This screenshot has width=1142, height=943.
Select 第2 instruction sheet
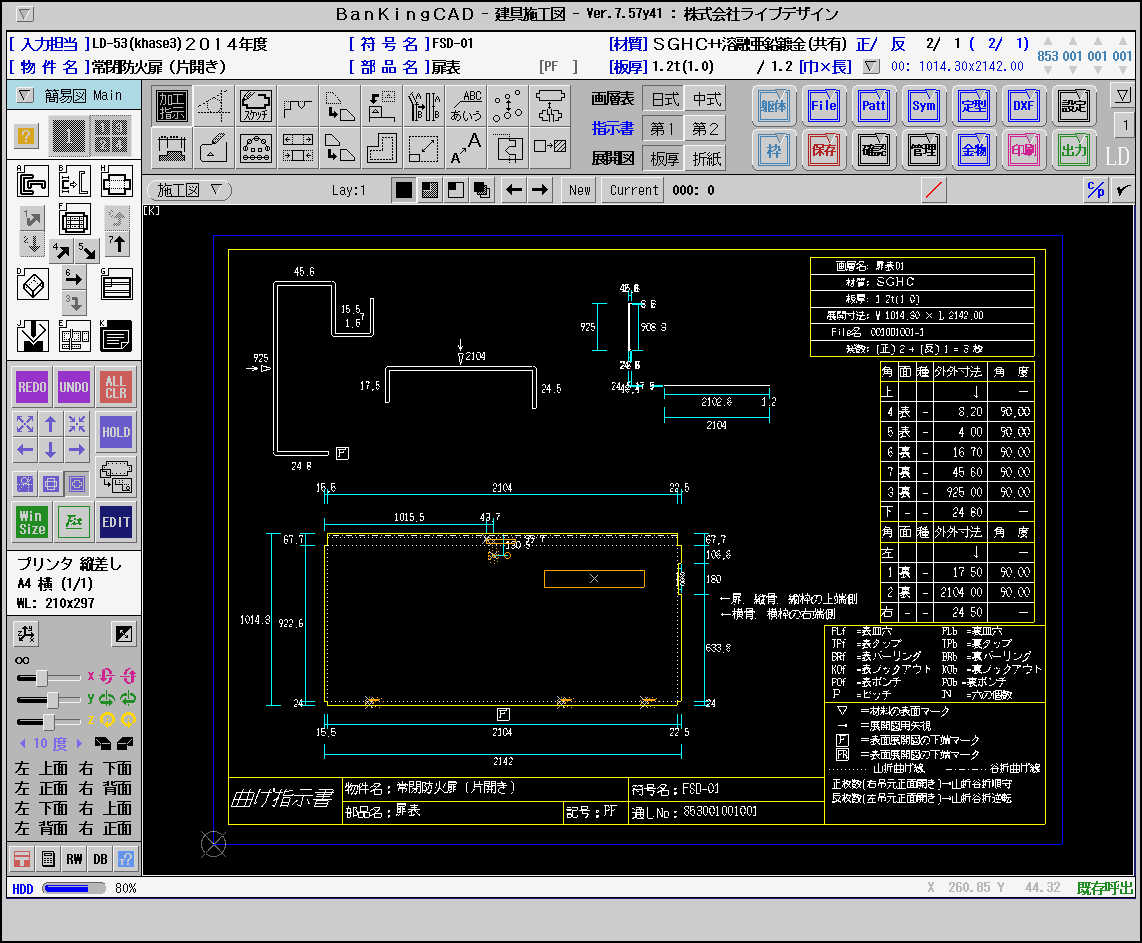pyautogui.click(x=706, y=129)
